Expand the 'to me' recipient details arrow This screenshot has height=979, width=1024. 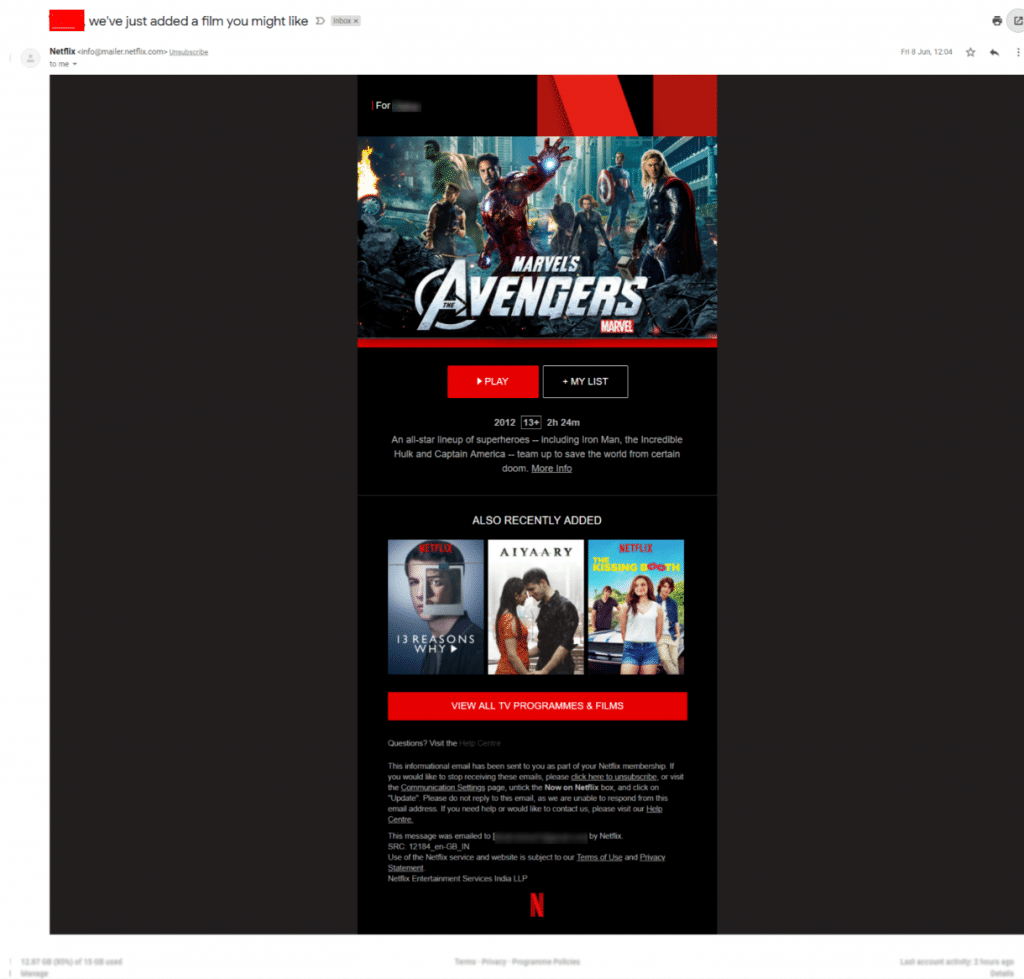click(74, 64)
